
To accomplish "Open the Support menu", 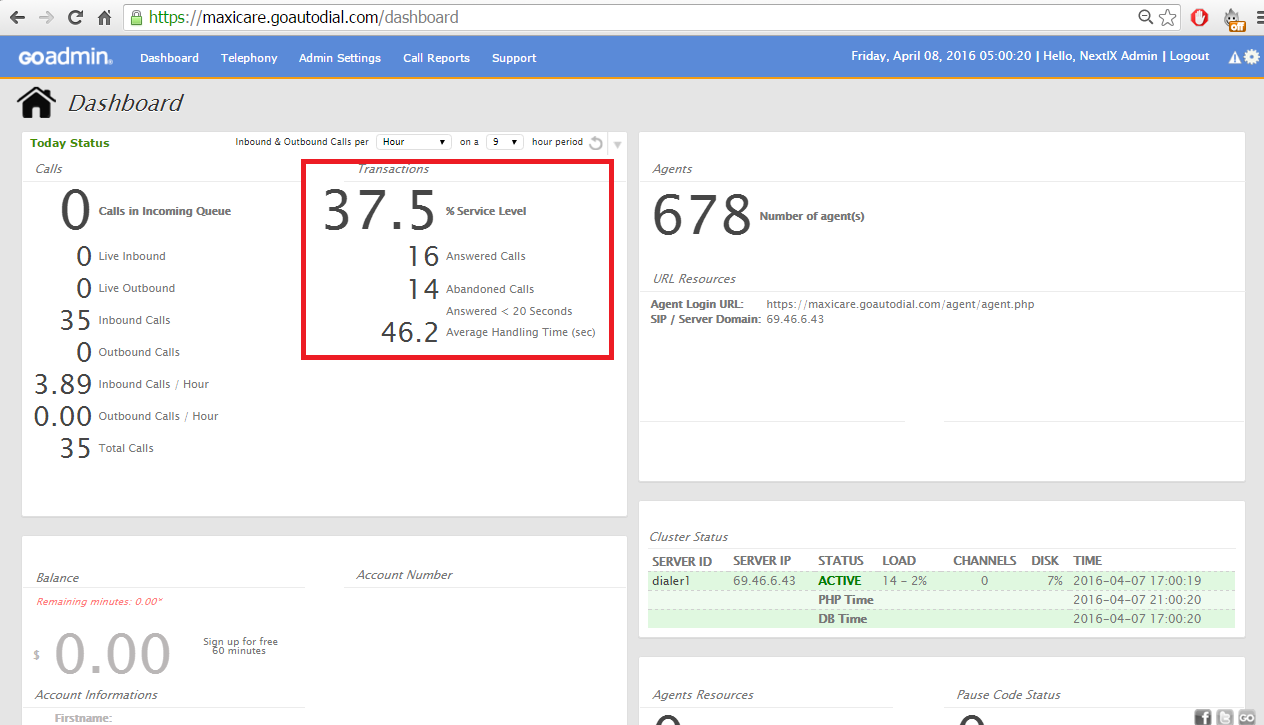I will [x=514, y=58].
